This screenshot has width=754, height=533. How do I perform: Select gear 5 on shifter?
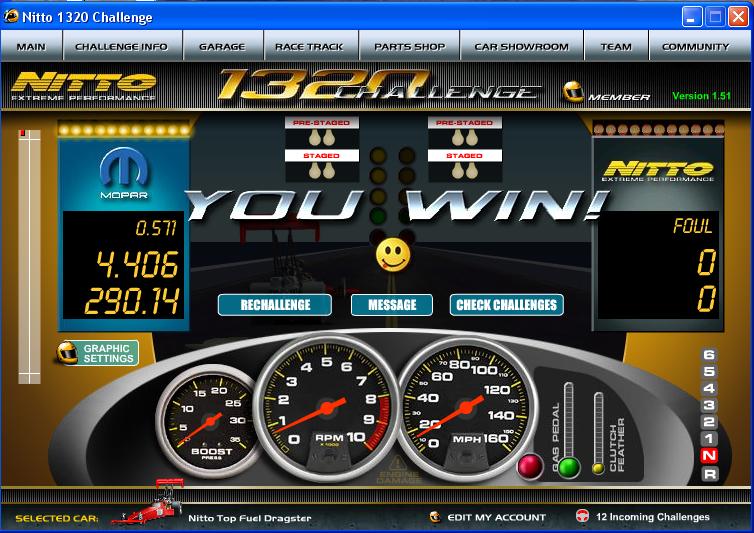[709, 371]
